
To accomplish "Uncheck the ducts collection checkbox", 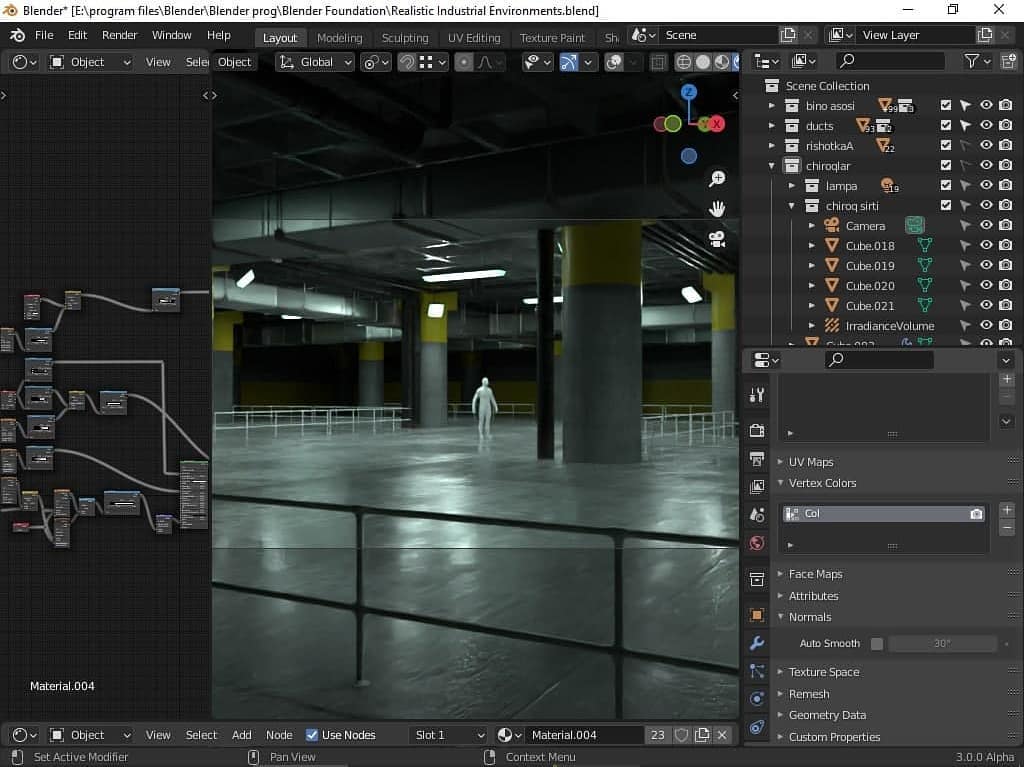I will click(946, 125).
